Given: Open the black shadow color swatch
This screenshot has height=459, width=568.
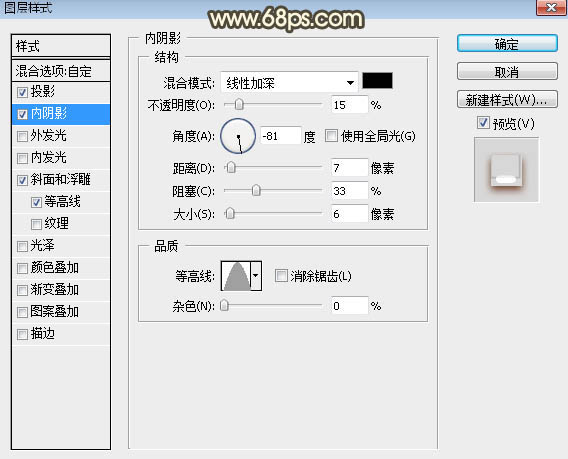Looking at the screenshot, I should pos(377,80).
